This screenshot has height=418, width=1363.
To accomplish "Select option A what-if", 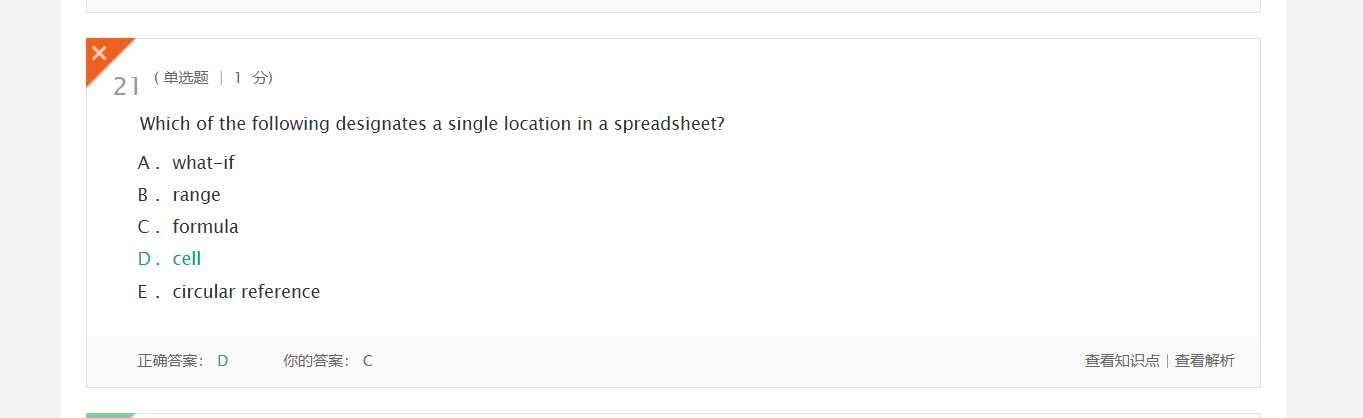I will (x=186, y=163).
